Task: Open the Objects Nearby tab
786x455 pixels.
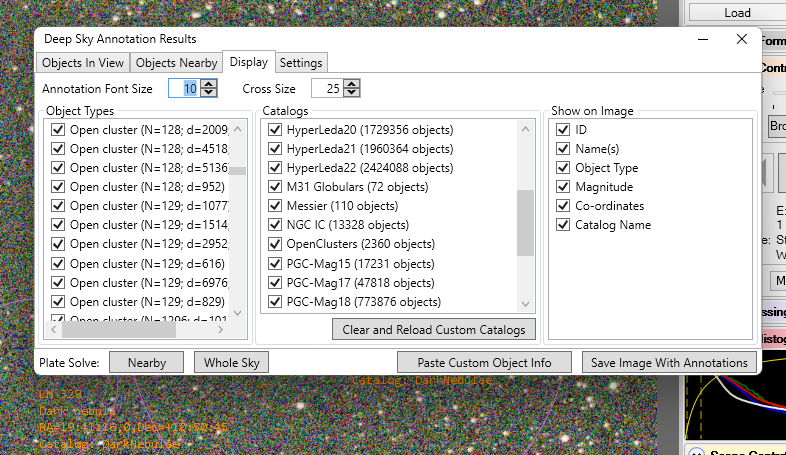Action: (x=176, y=63)
